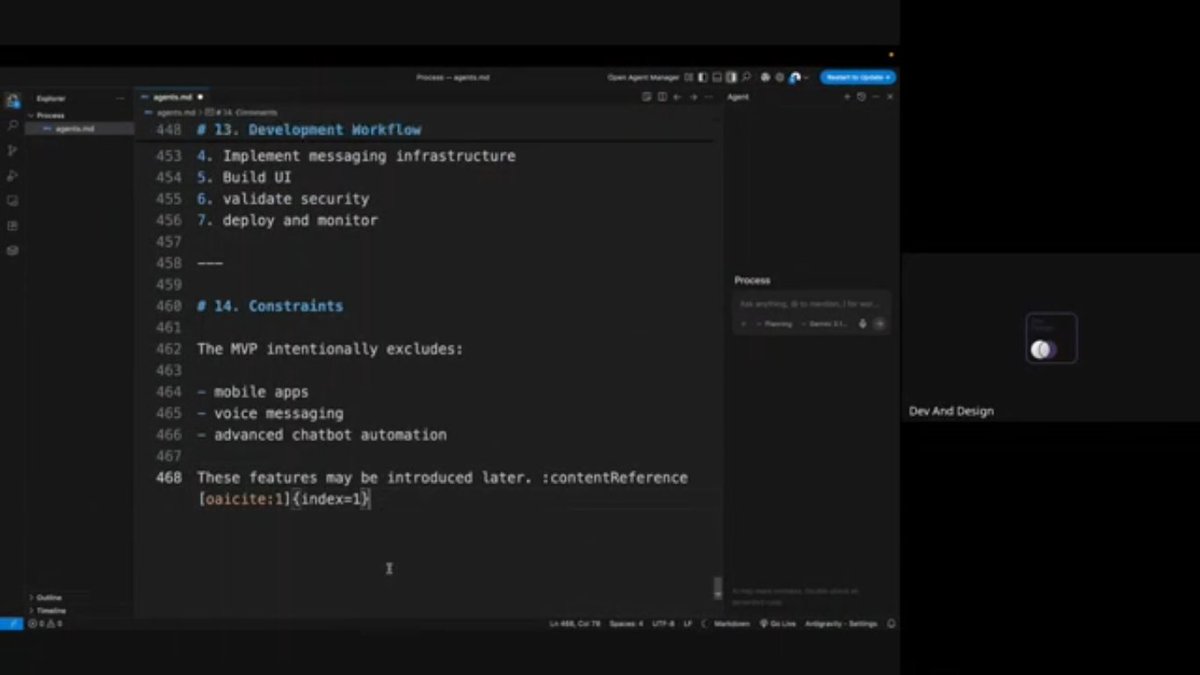Split the editor with split icon

tap(662, 97)
